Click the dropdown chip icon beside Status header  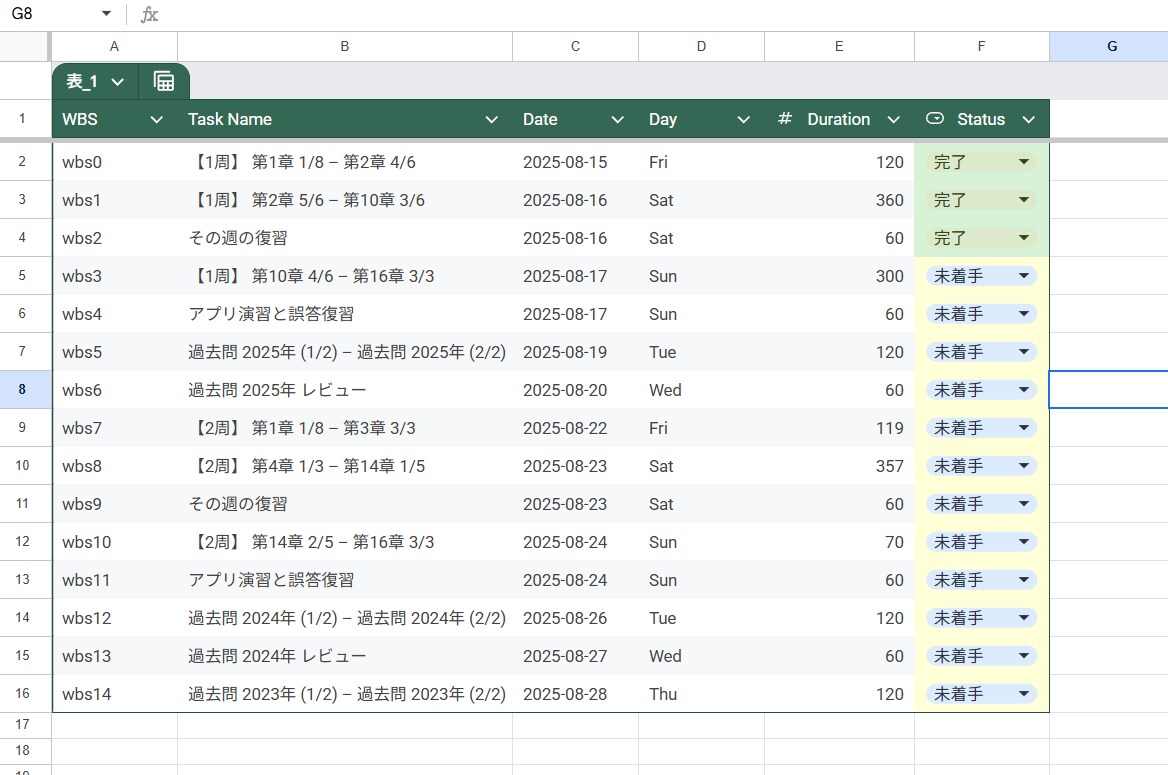click(934, 118)
